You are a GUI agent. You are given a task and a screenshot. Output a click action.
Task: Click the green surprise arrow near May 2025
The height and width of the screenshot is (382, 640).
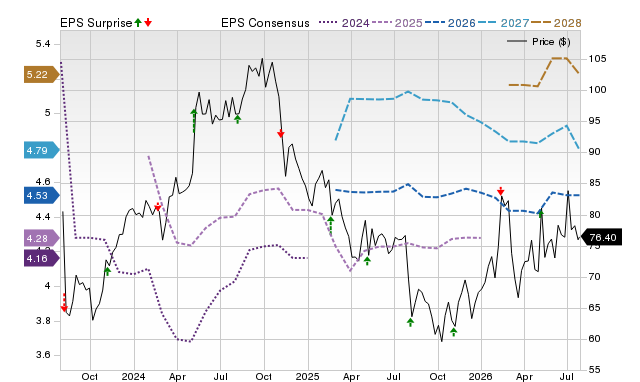click(367, 261)
